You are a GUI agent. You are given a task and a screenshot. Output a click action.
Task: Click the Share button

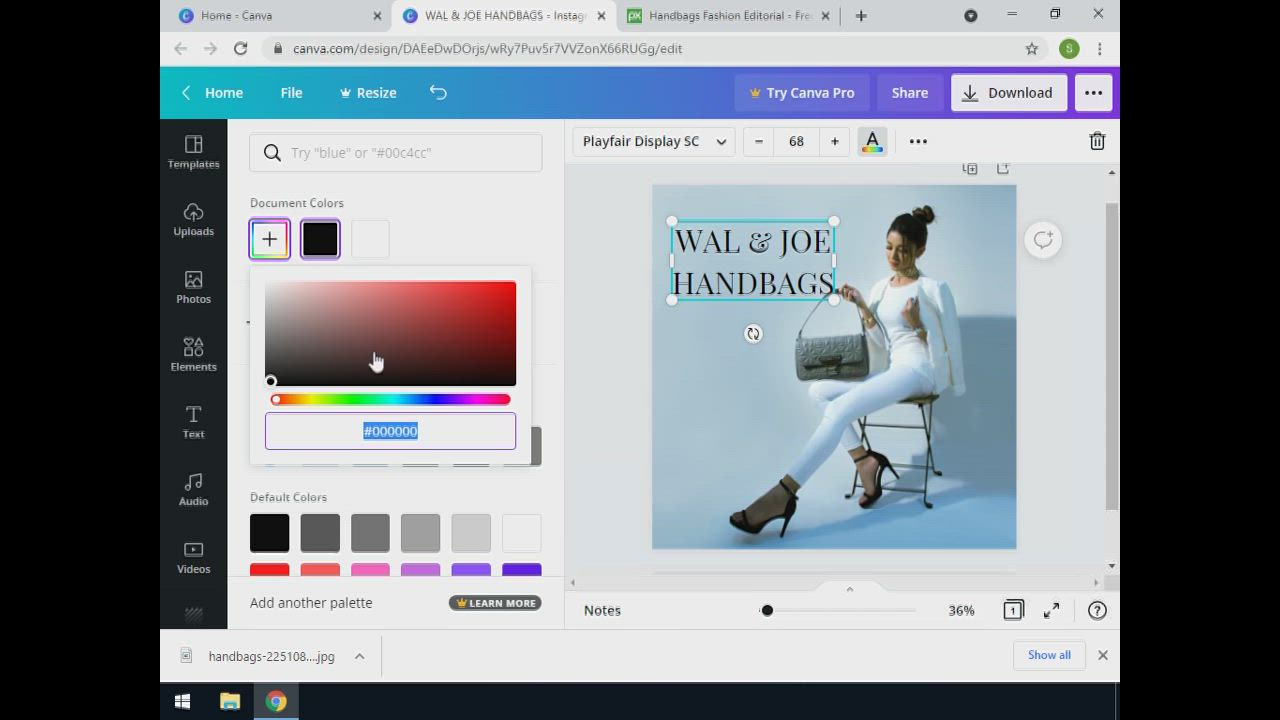coord(909,92)
